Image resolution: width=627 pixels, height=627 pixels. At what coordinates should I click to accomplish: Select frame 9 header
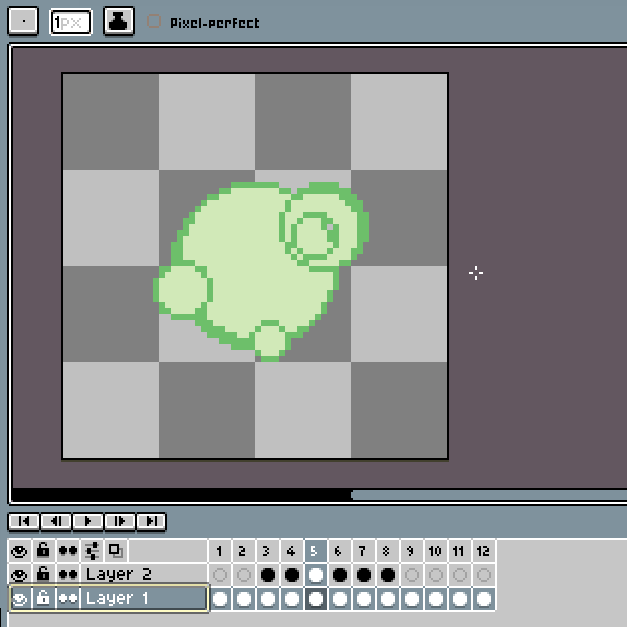click(x=411, y=551)
